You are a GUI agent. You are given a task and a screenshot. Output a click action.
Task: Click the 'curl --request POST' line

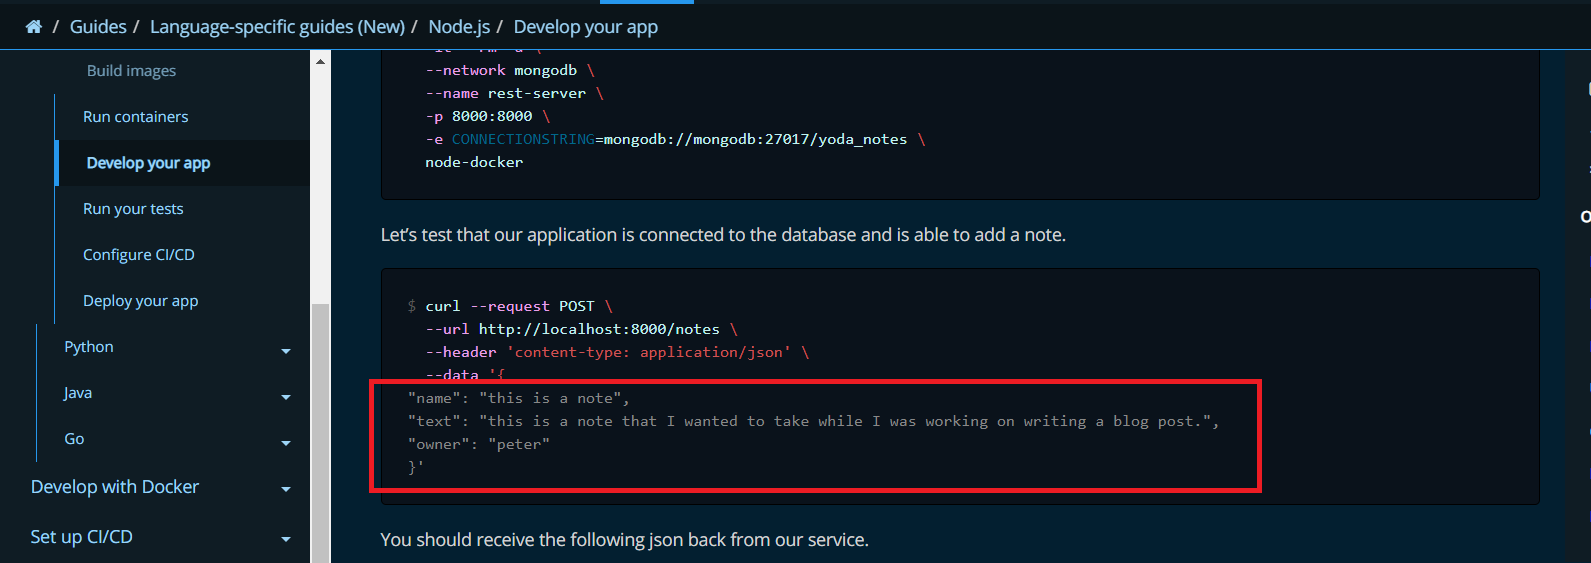pyautogui.click(x=510, y=306)
